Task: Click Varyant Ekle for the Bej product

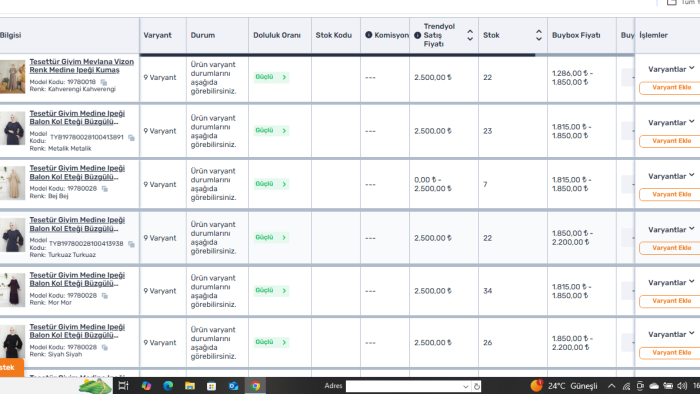Action: [671, 195]
